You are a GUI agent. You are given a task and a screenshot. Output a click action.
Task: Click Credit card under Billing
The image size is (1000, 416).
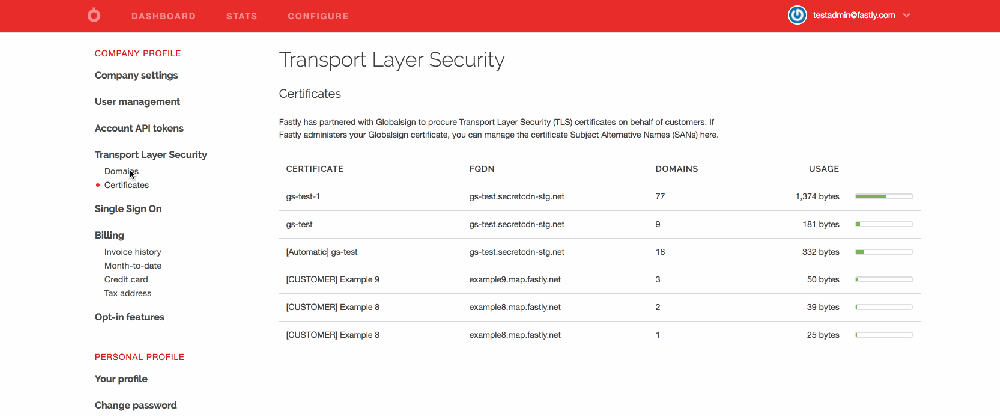pos(126,279)
